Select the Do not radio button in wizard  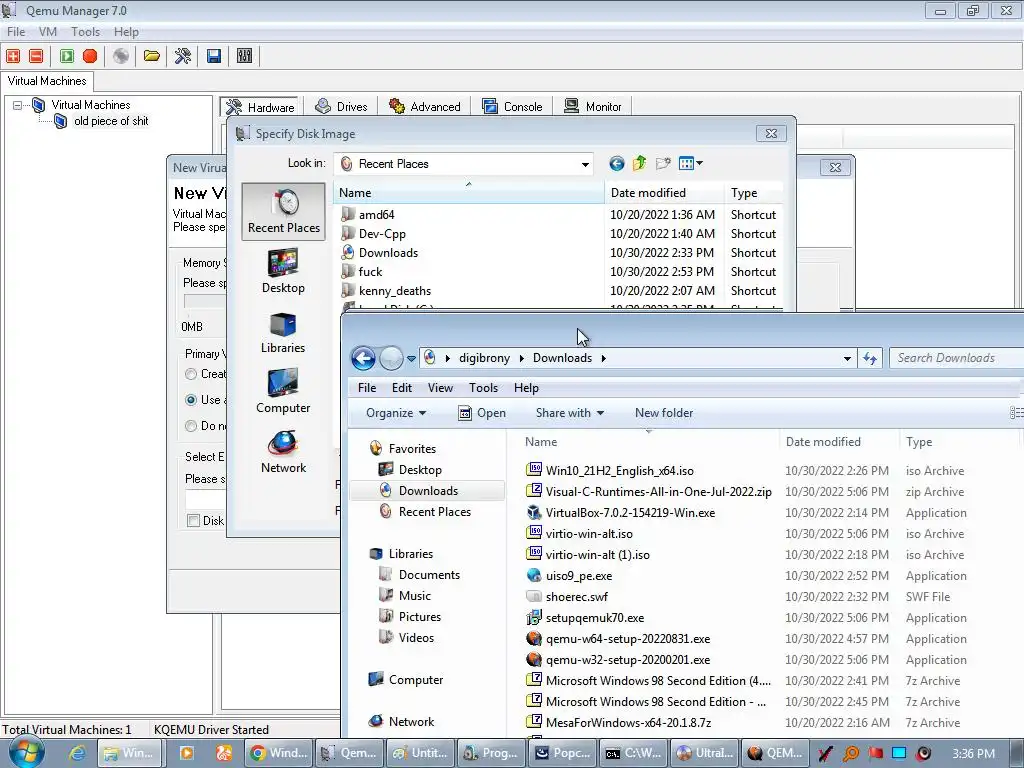191,426
